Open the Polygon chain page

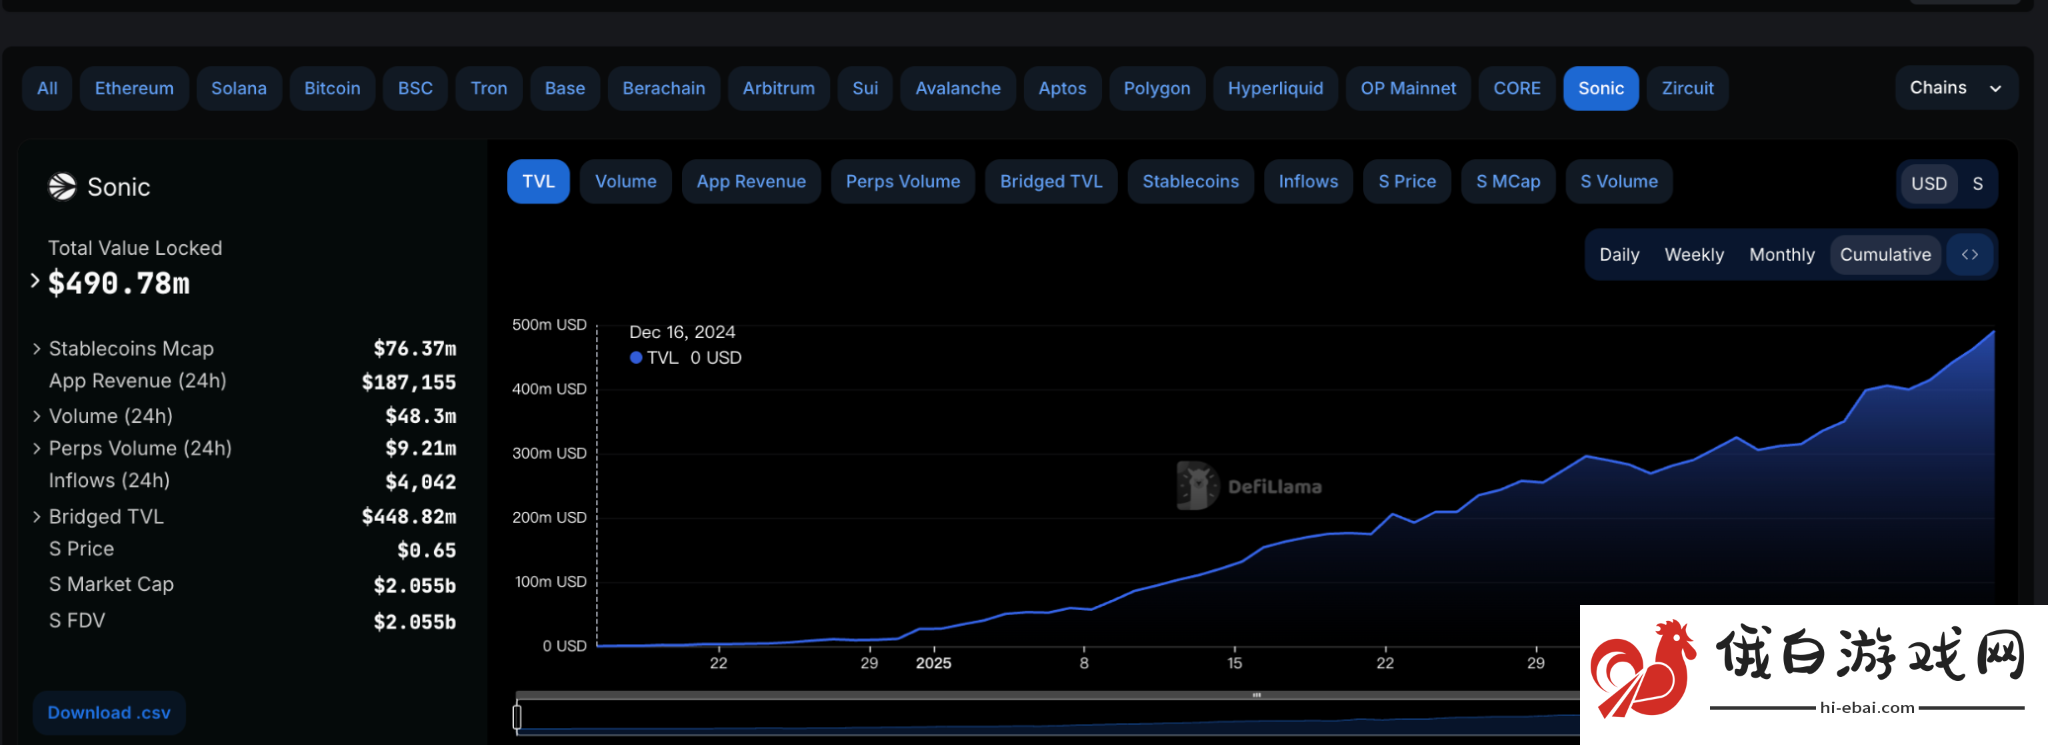point(1157,88)
